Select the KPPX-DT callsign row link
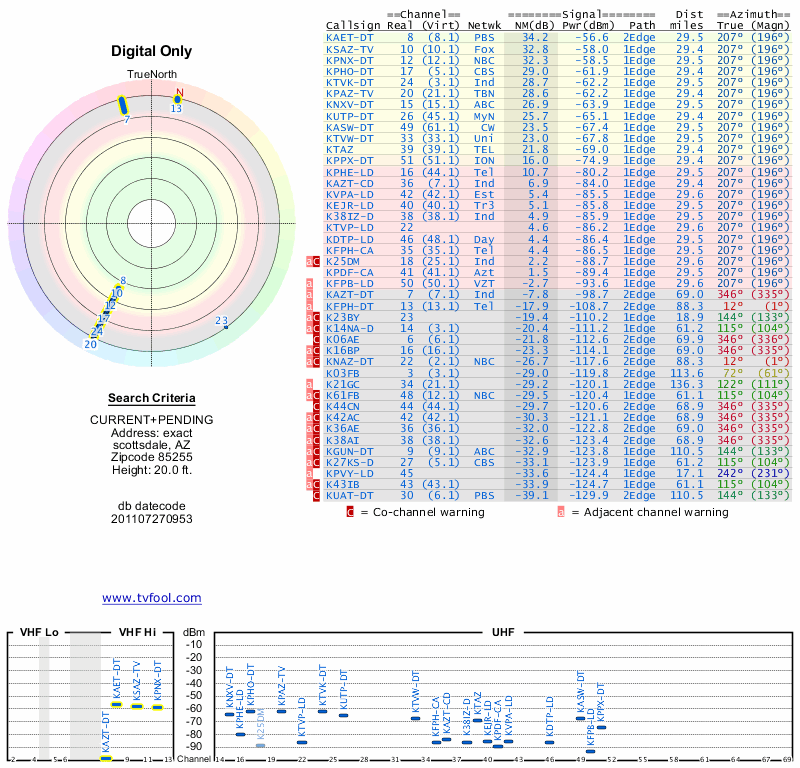 click(350, 160)
